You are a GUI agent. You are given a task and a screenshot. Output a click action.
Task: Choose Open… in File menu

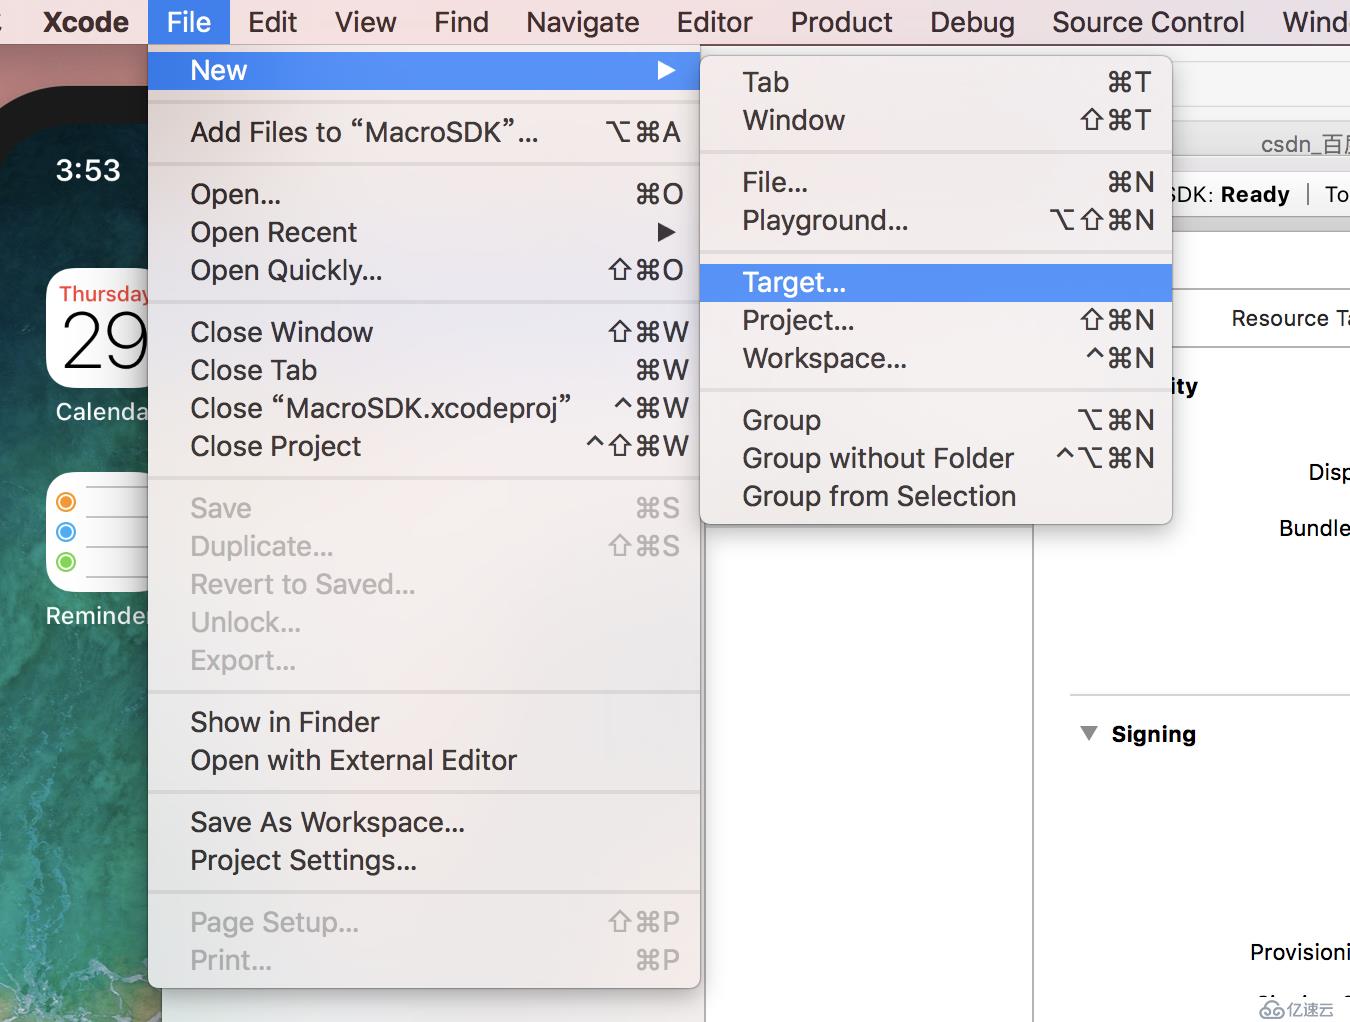tap(424, 194)
